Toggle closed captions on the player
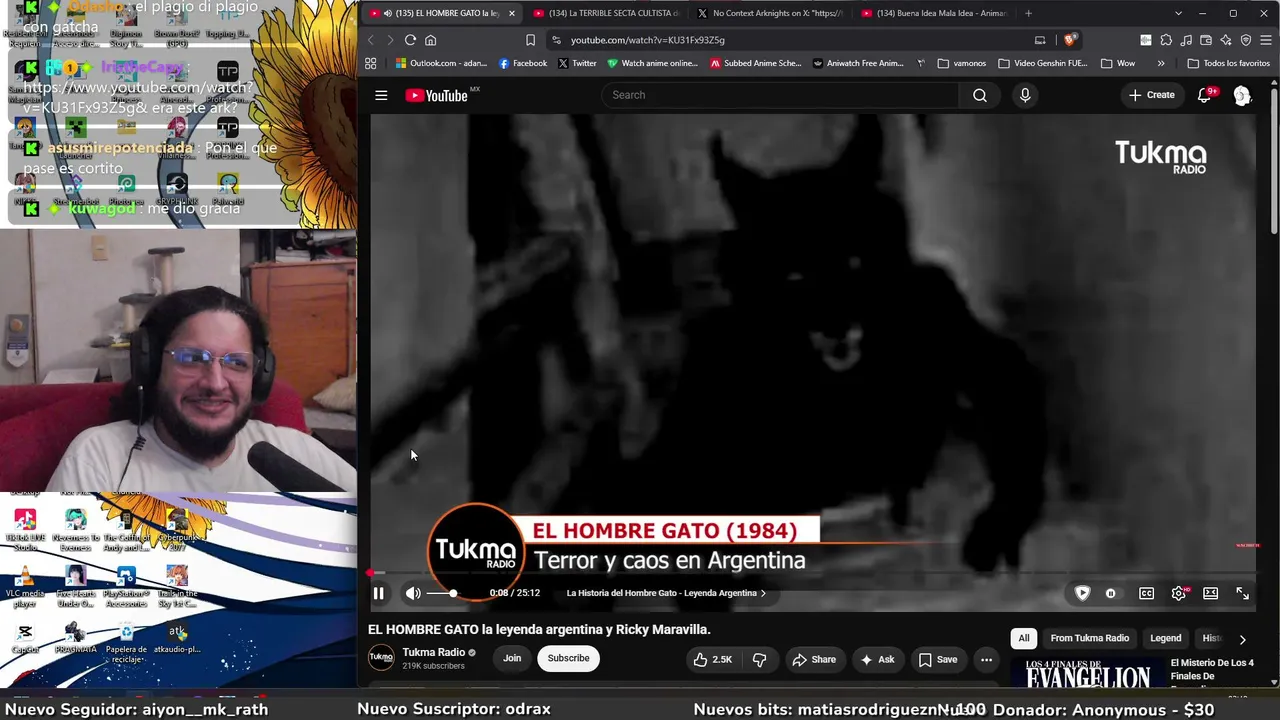1280x720 pixels. (x=1146, y=593)
